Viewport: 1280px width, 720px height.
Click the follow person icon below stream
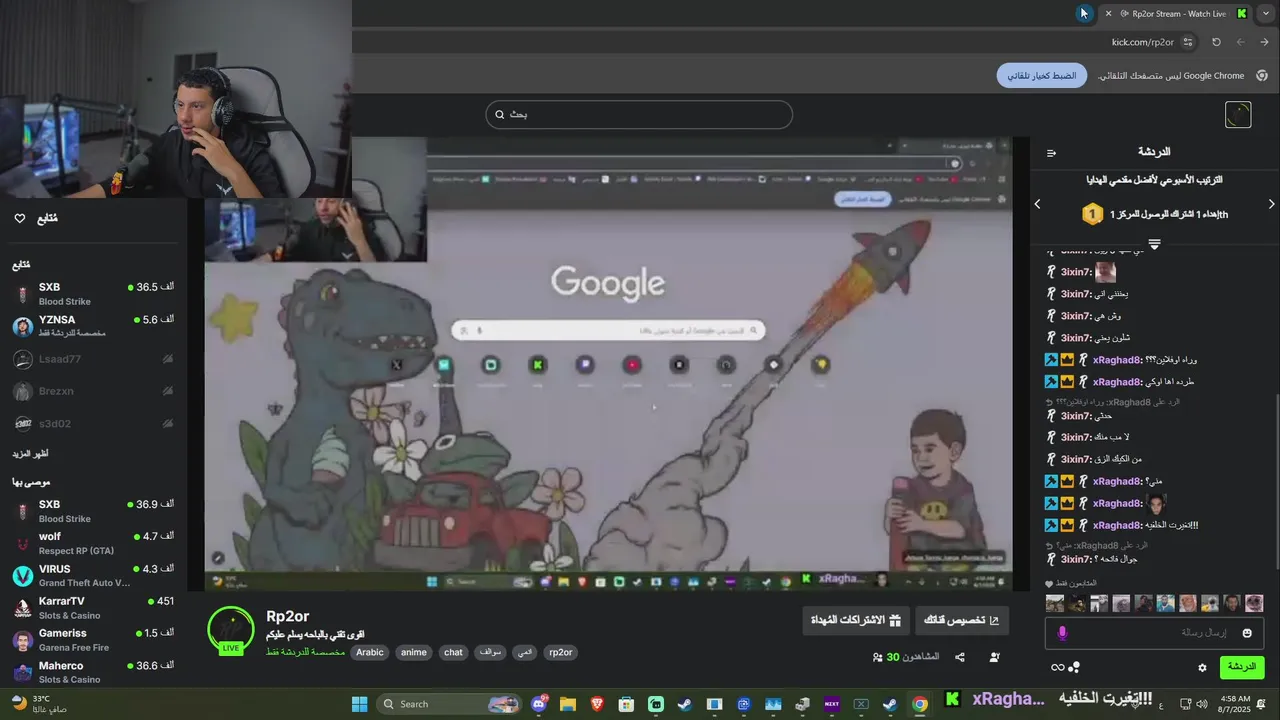click(x=994, y=657)
